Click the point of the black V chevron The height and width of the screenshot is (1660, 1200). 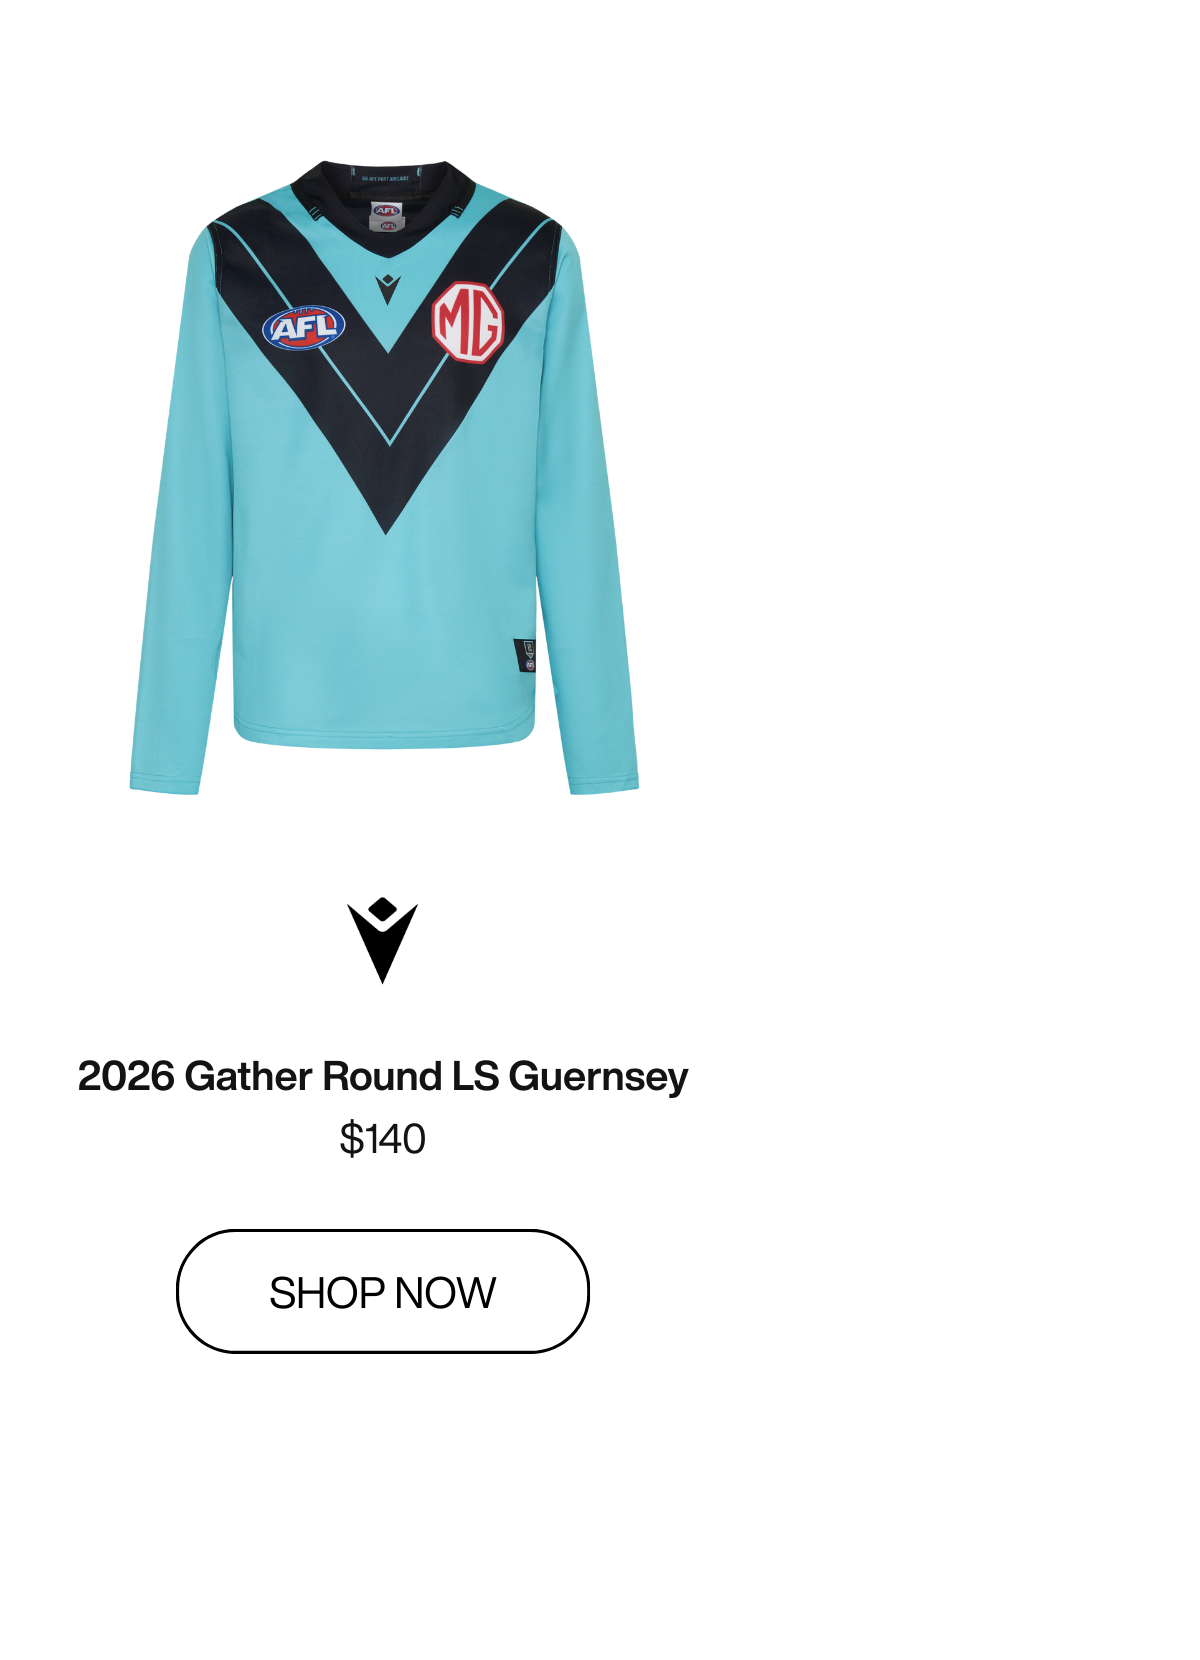tap(387, 519)
